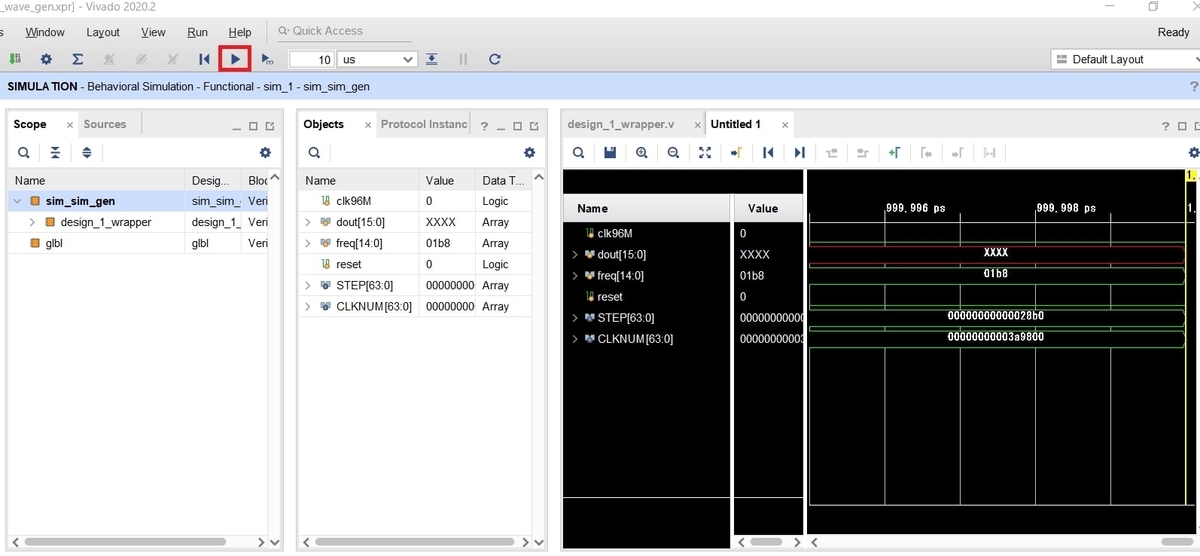Open the View menu
Viewport: 1200px width, 556px height.
(x=153, y=32)
